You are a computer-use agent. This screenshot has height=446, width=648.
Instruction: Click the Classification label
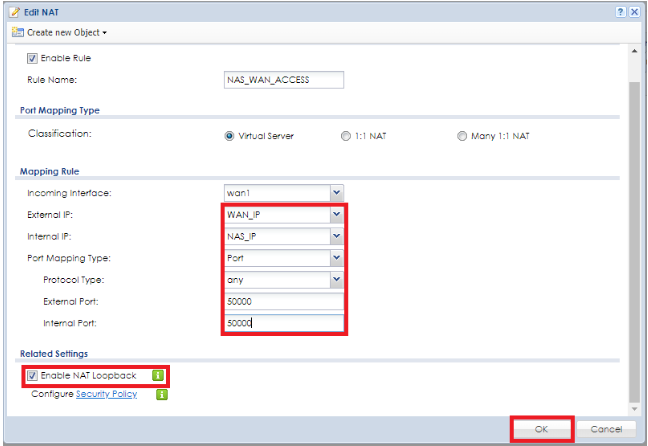(60, 134)
